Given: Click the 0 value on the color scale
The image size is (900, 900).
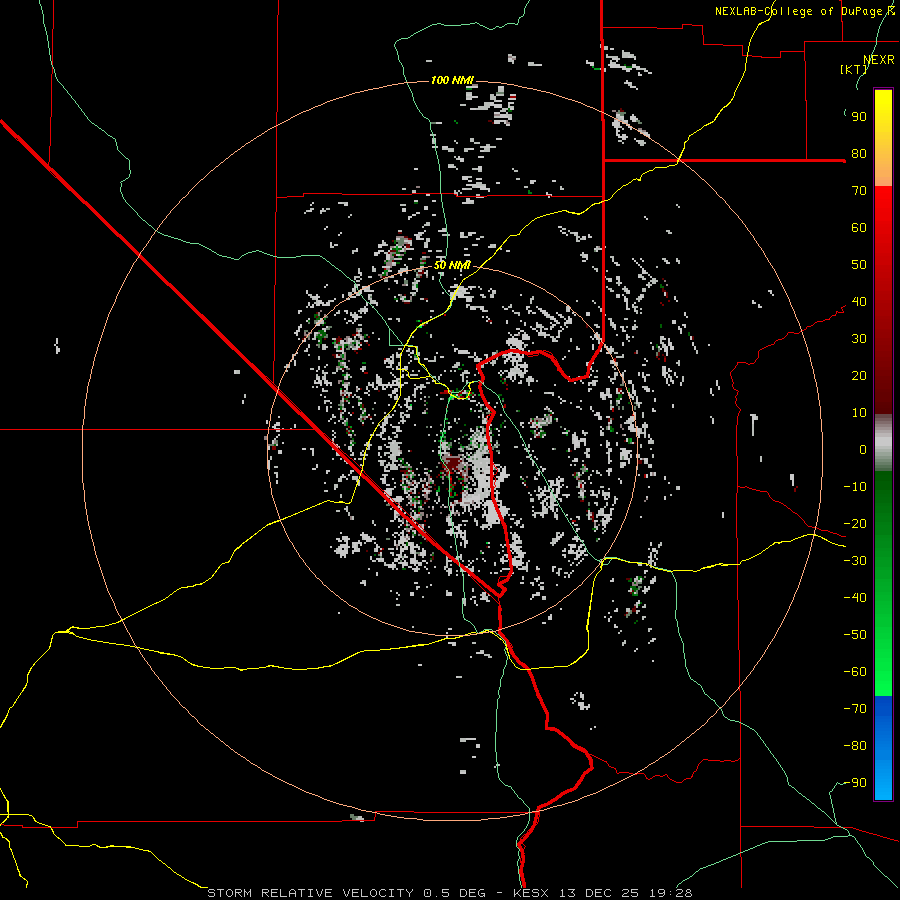Looking at the screenshot, I should (x=863, y=450).
